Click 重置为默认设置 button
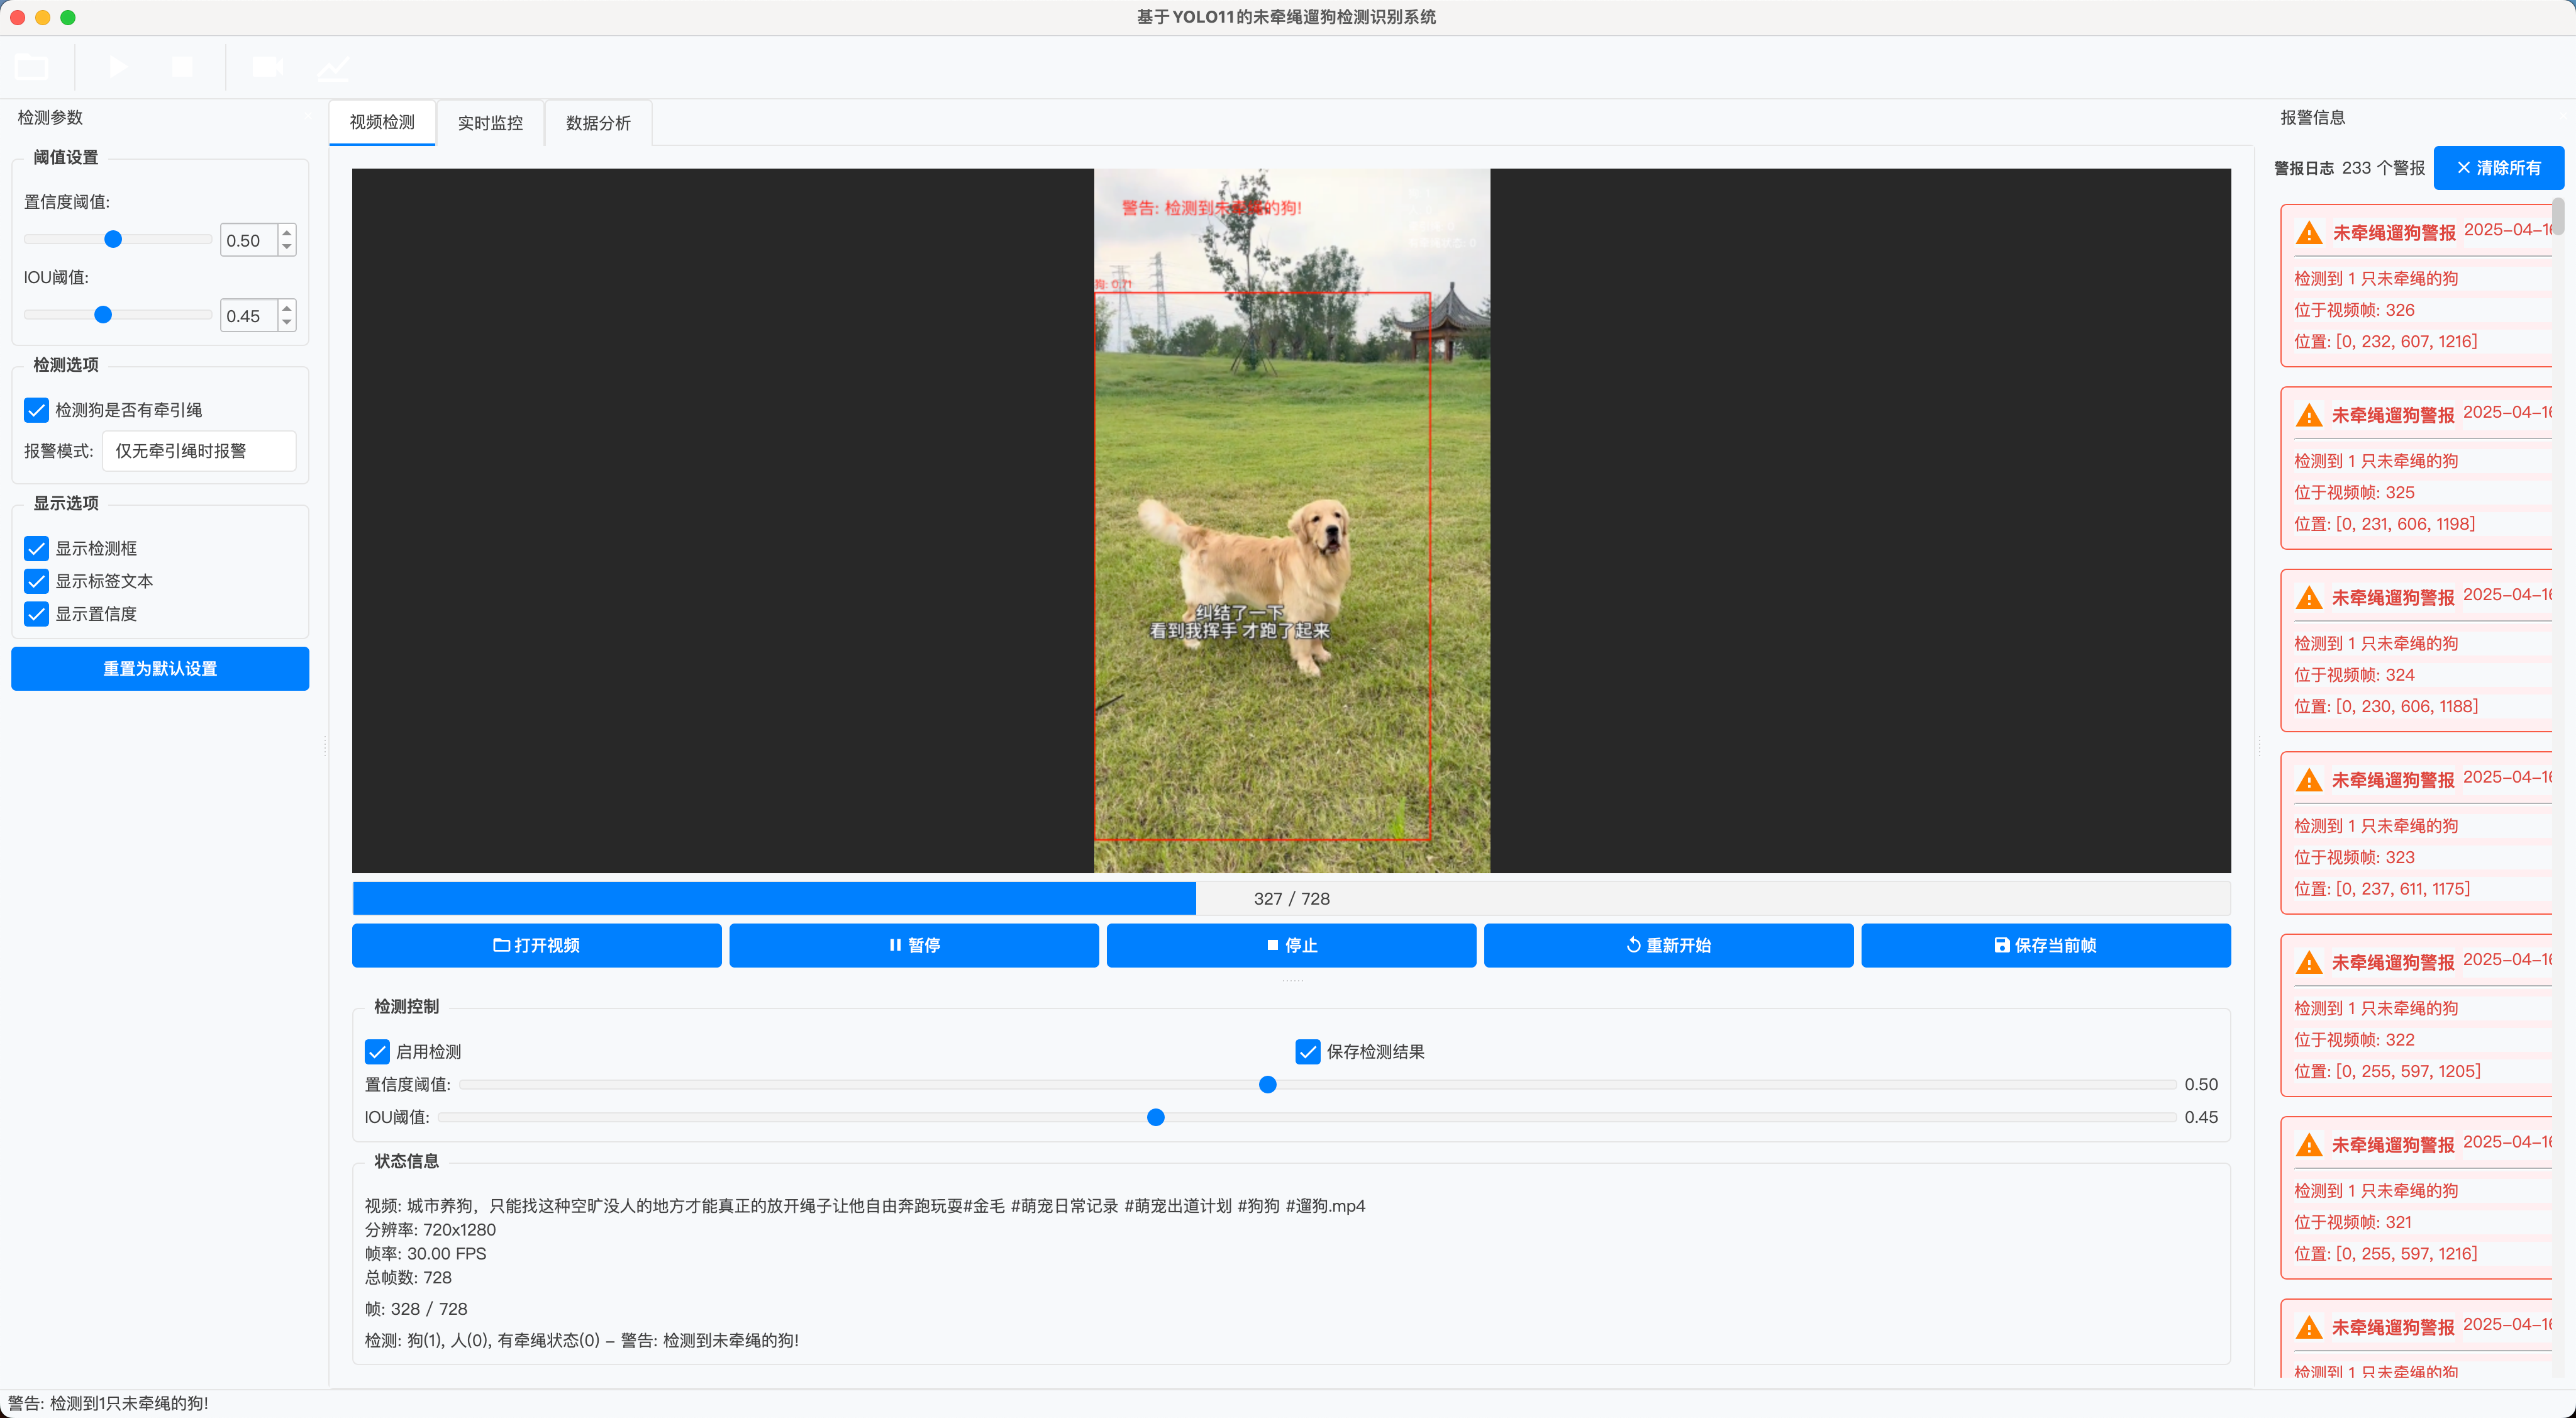The height and width of the screenshot is (1418, 2576). pyautogui.click(x=160, y=668)
